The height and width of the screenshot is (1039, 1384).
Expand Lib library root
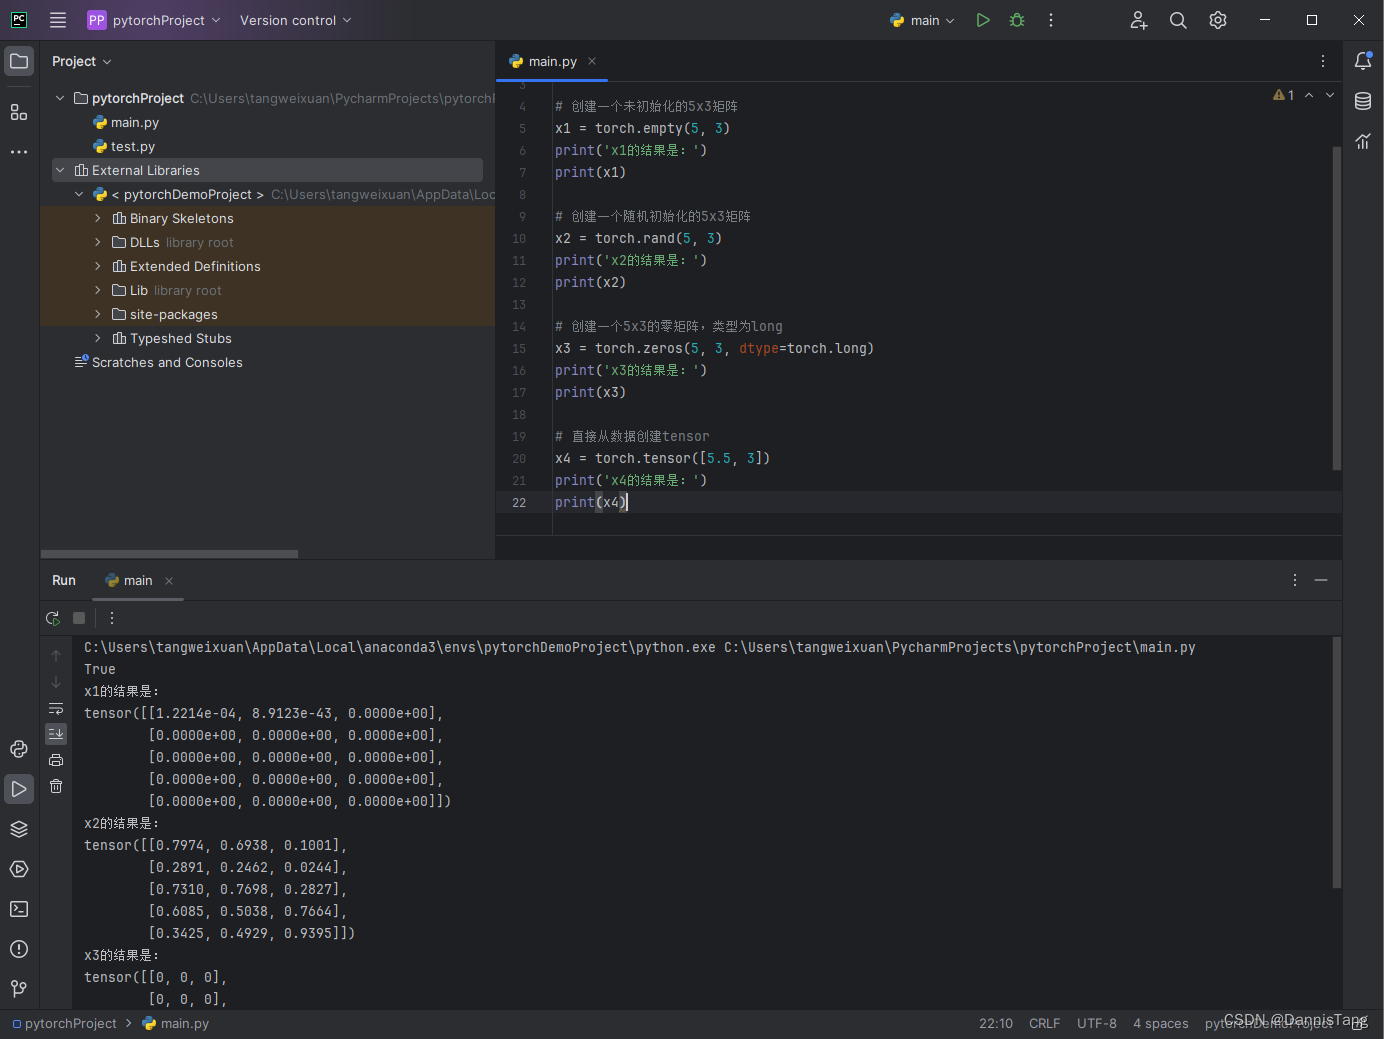(98, 290)
